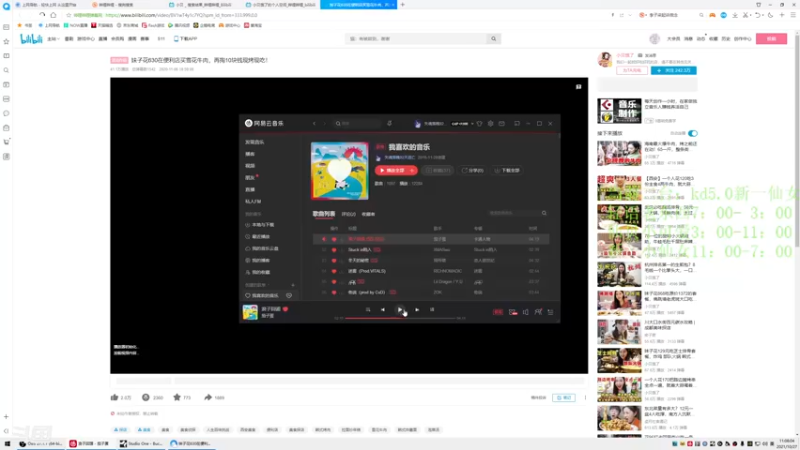Switch to NetEase 收藏者 tab
This screenshot has height=450, width=800.
(368, 214)
